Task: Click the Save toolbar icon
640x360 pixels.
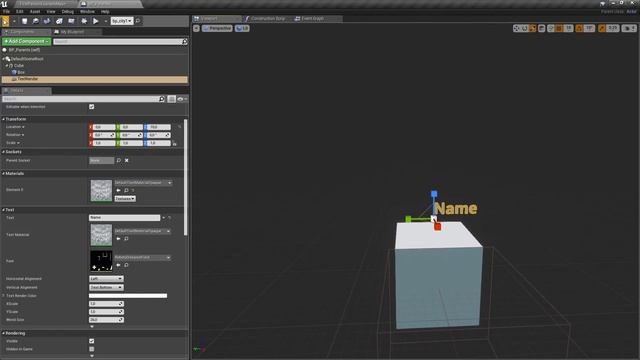Action: [x=24, y=21]
